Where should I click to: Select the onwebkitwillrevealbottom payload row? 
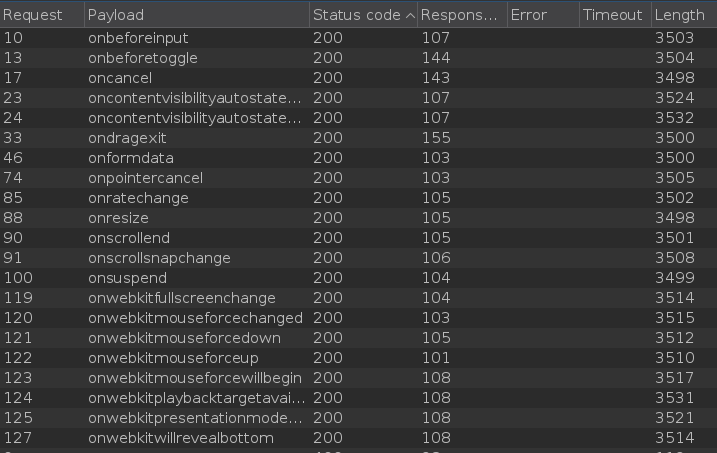tap(180, 438)
